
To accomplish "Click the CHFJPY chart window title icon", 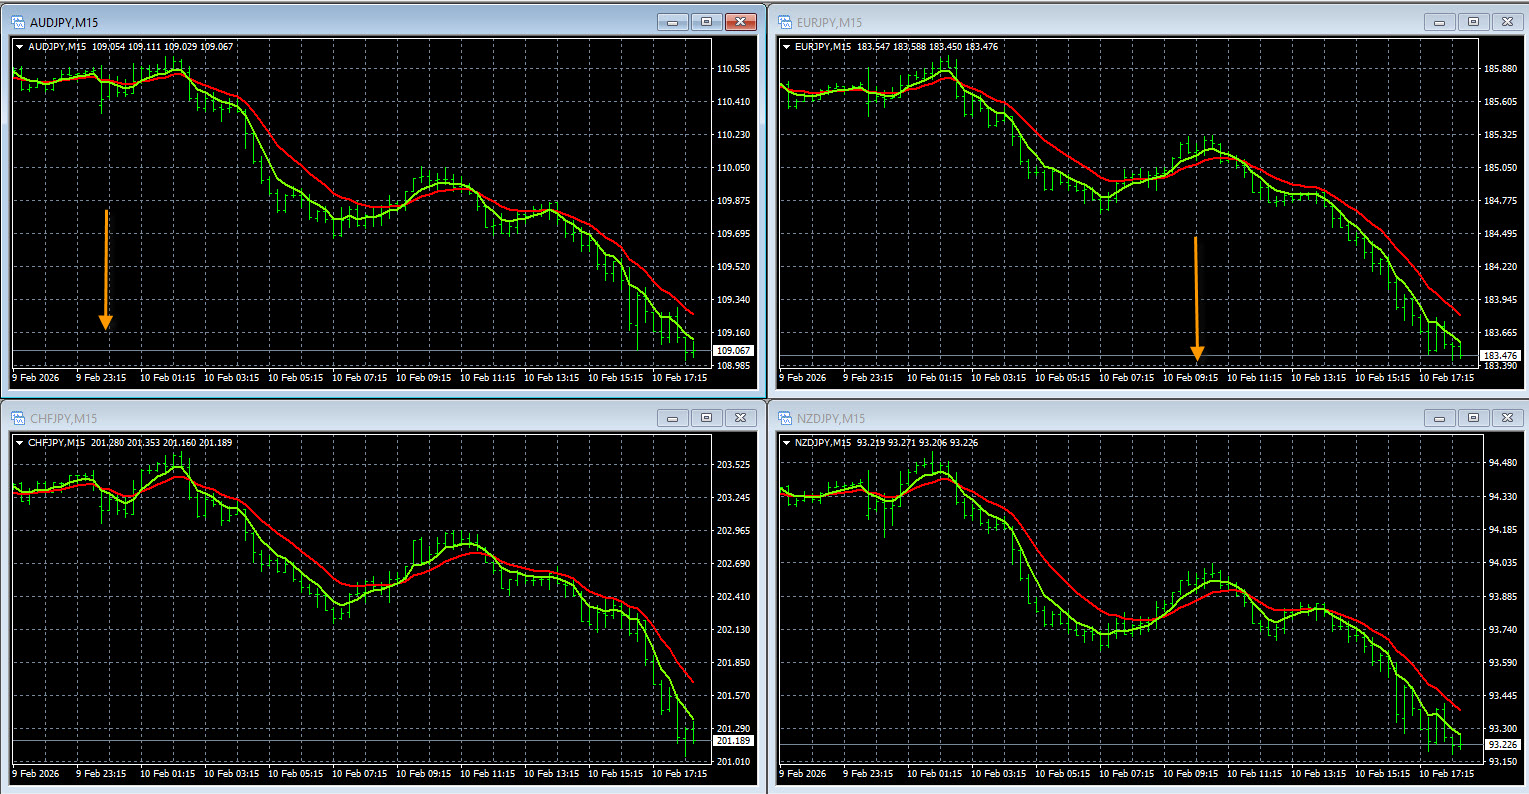I will coord(18,418).
